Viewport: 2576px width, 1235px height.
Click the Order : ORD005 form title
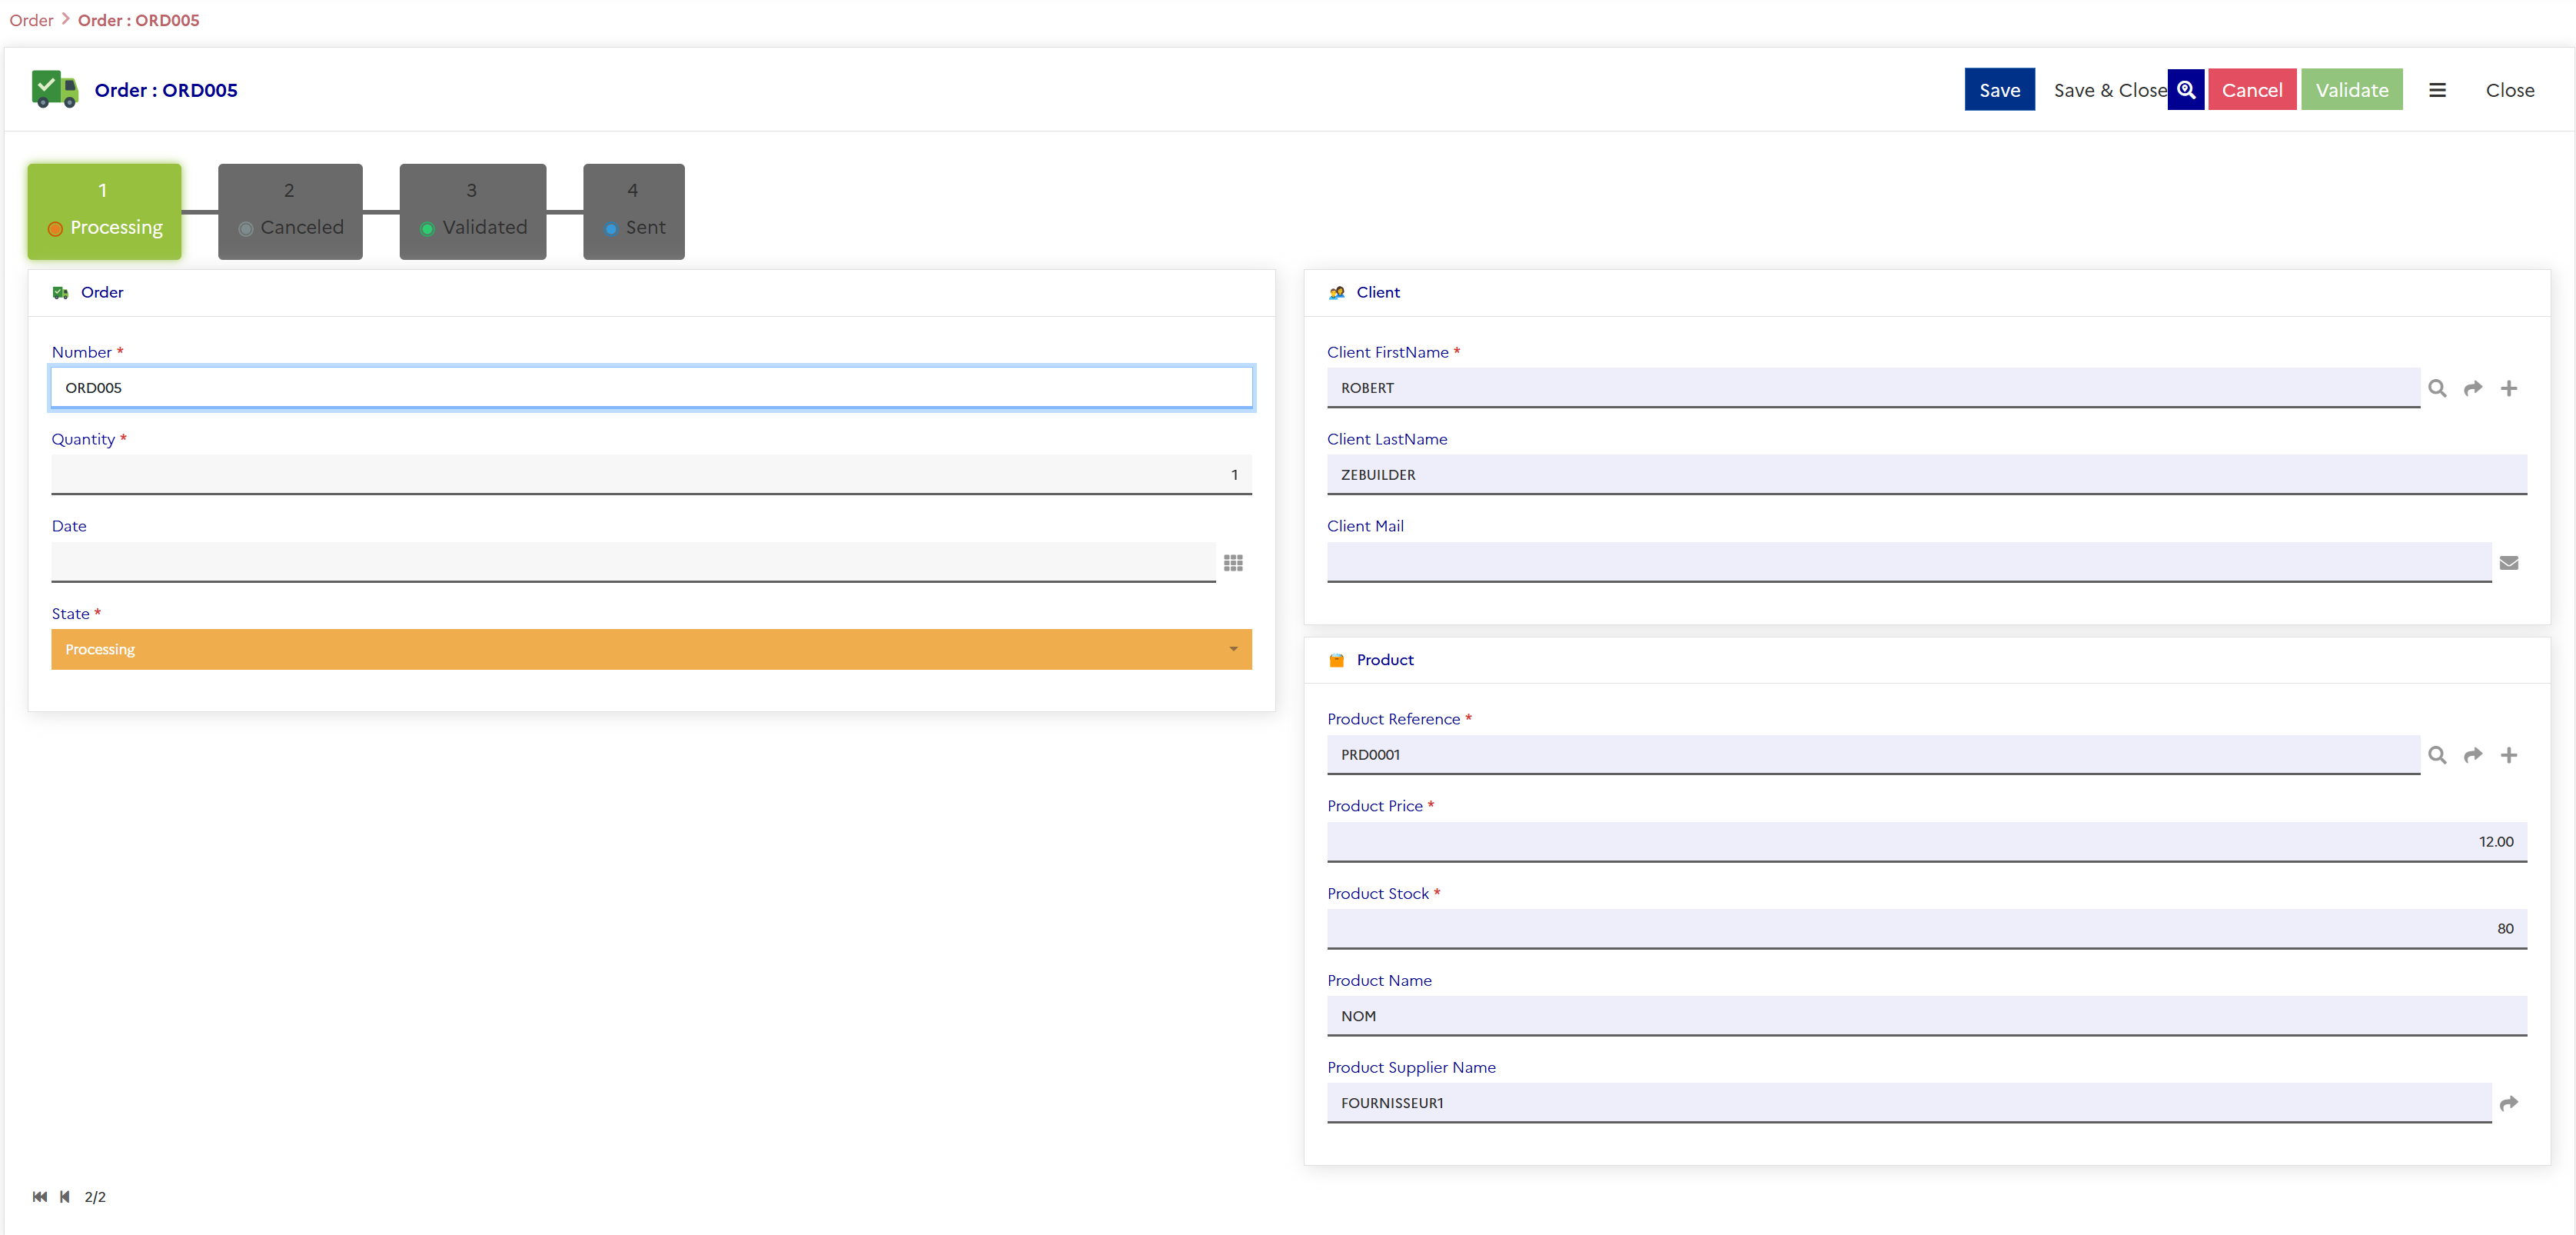[166, 90]
